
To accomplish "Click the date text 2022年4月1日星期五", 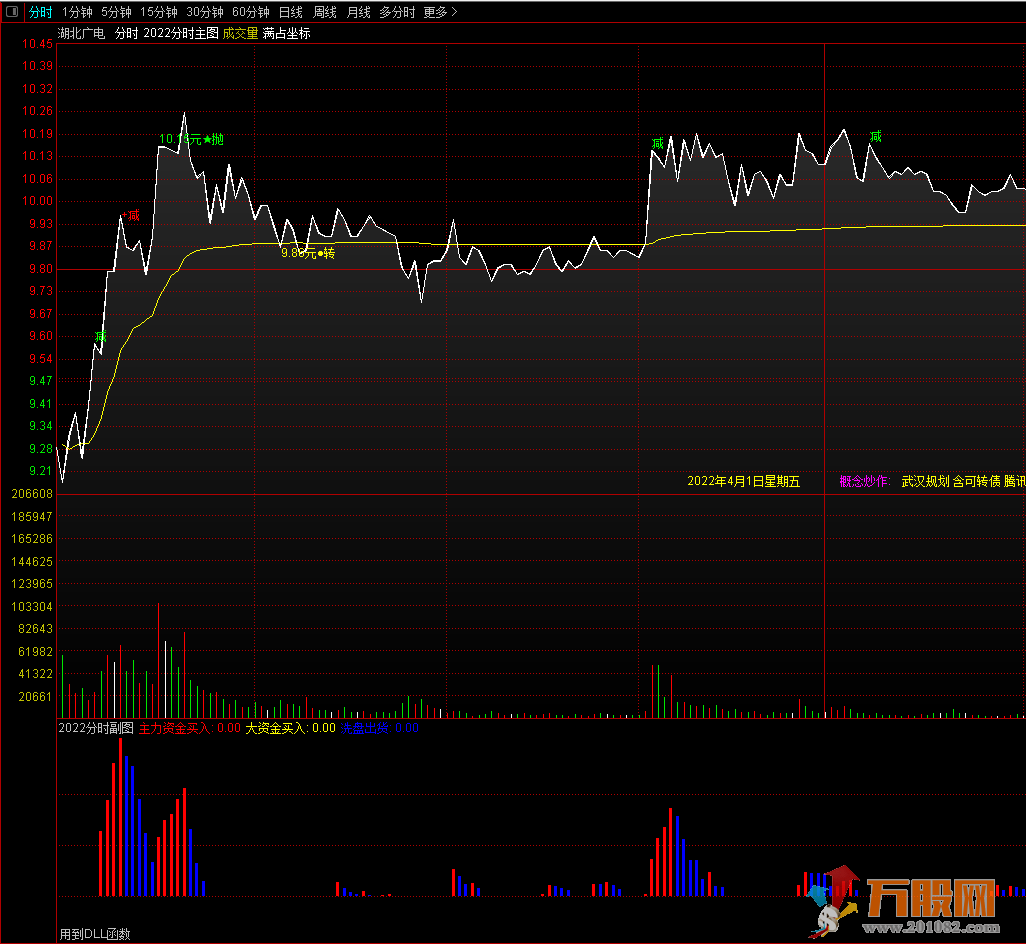I will 743,481.
